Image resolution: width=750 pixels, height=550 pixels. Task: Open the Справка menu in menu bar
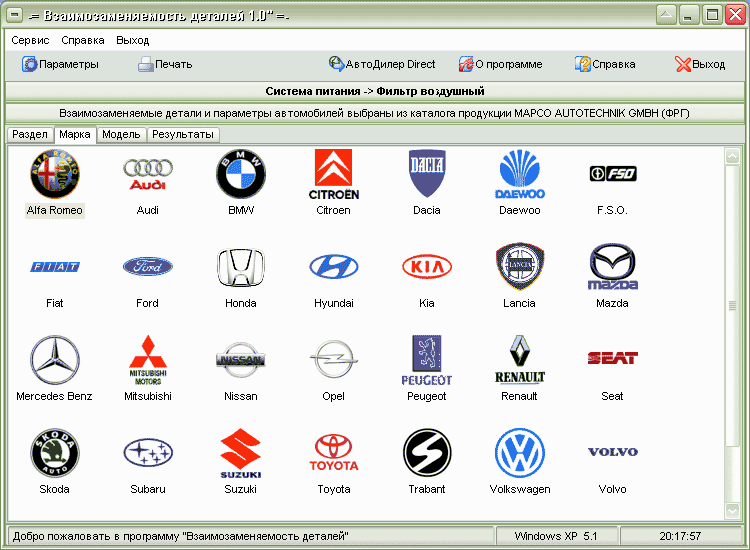pyautogui.click(x=83, y=40)
